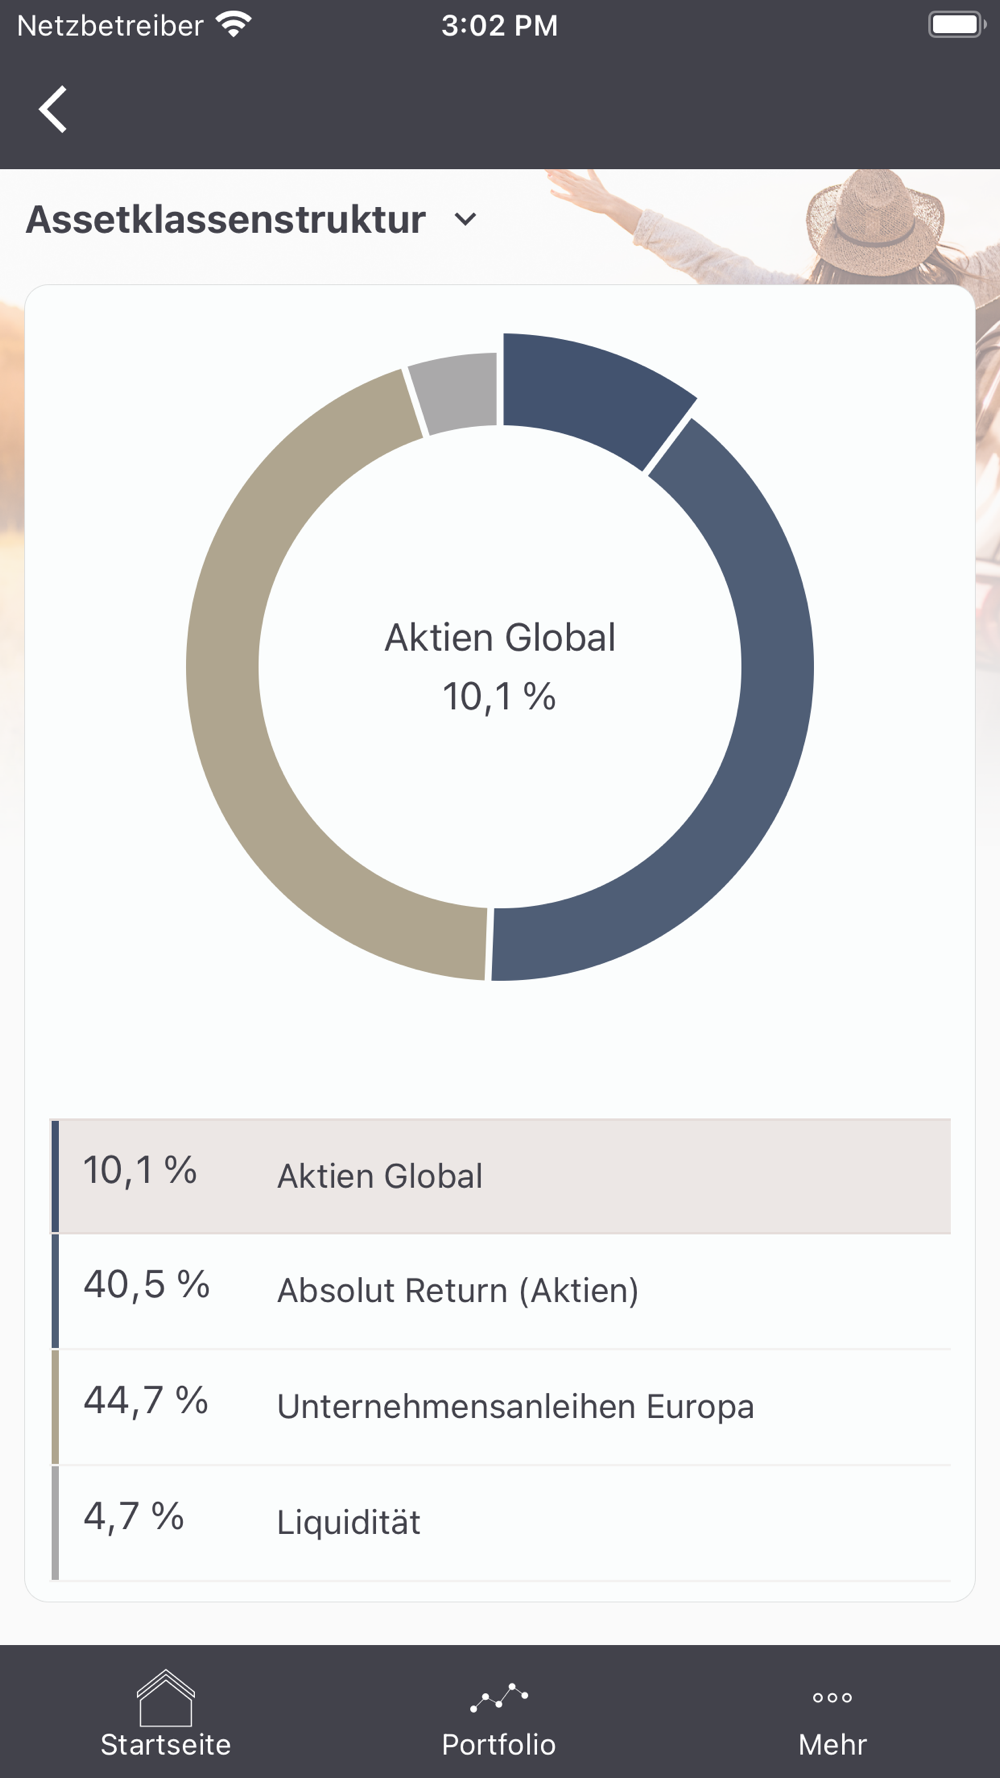Select the Aktien Global row

click(500, 1176)
